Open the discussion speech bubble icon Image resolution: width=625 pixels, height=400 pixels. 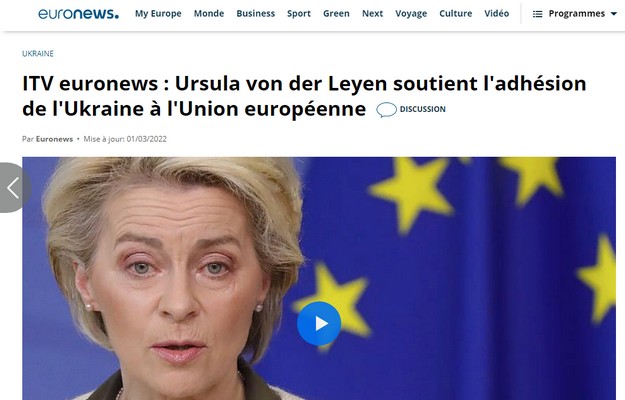click(x=386, y=110)
